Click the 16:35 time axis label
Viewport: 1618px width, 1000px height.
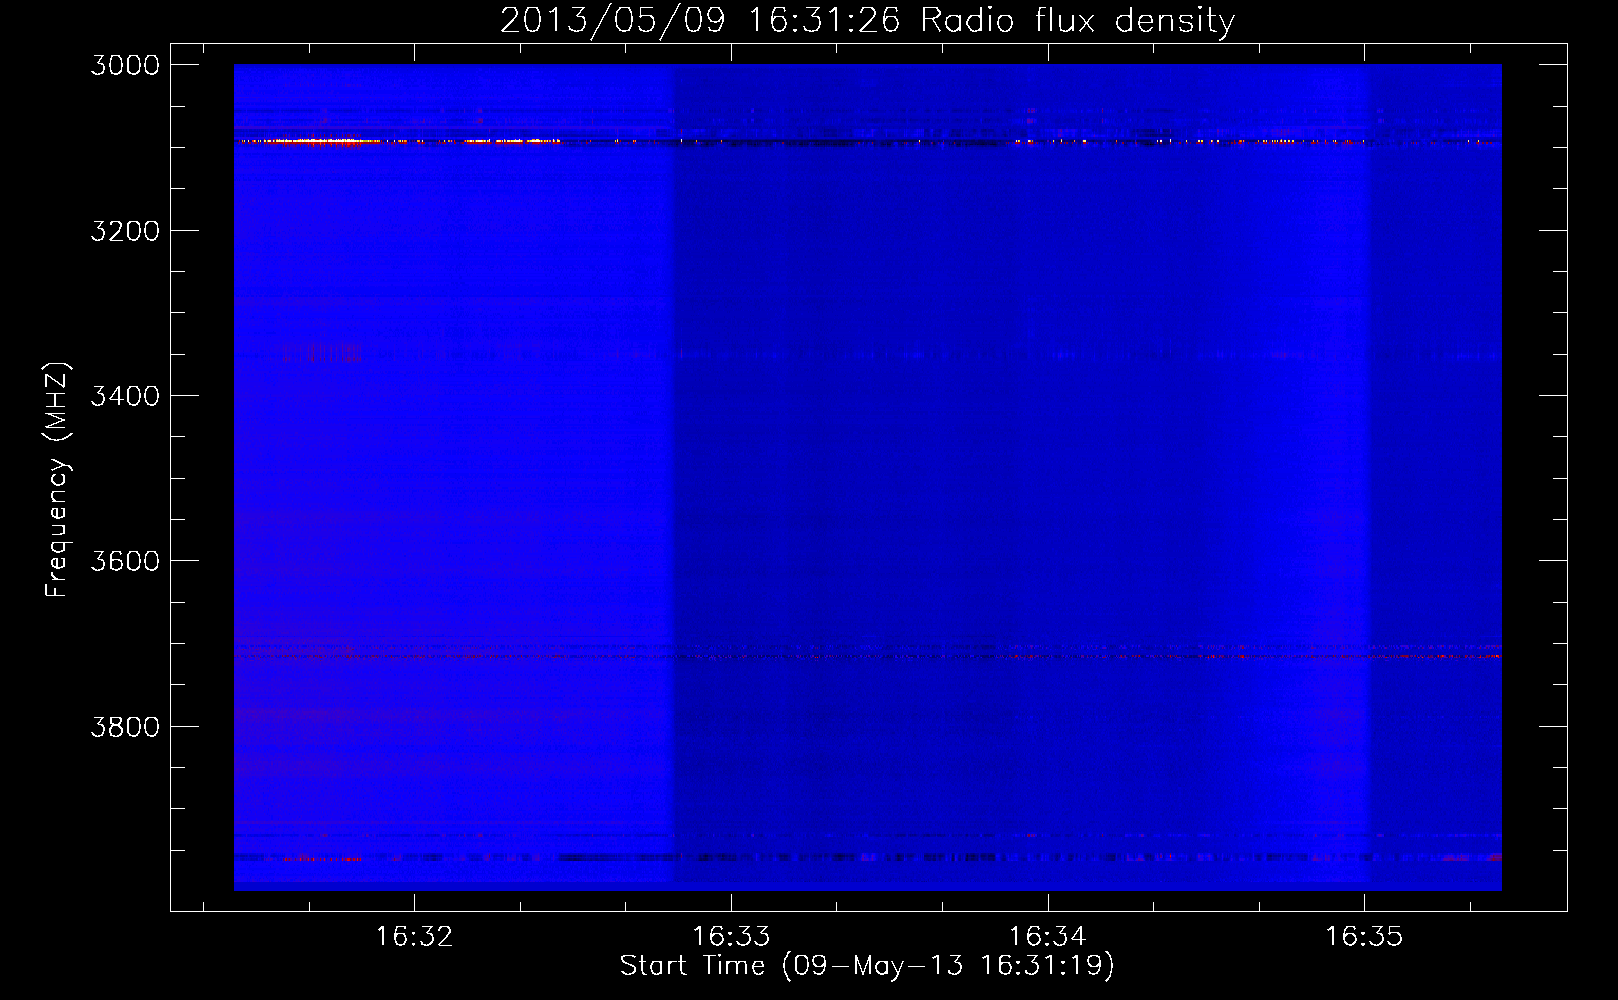pyautogui.click(x=1364, y=937)
